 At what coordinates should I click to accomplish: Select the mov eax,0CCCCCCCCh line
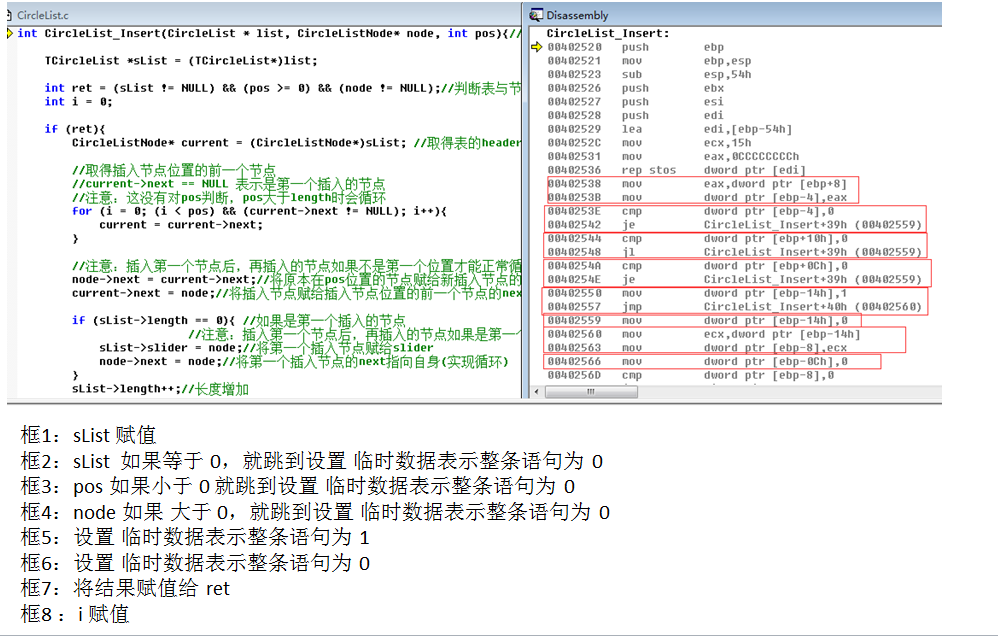[x=673, y=157]
